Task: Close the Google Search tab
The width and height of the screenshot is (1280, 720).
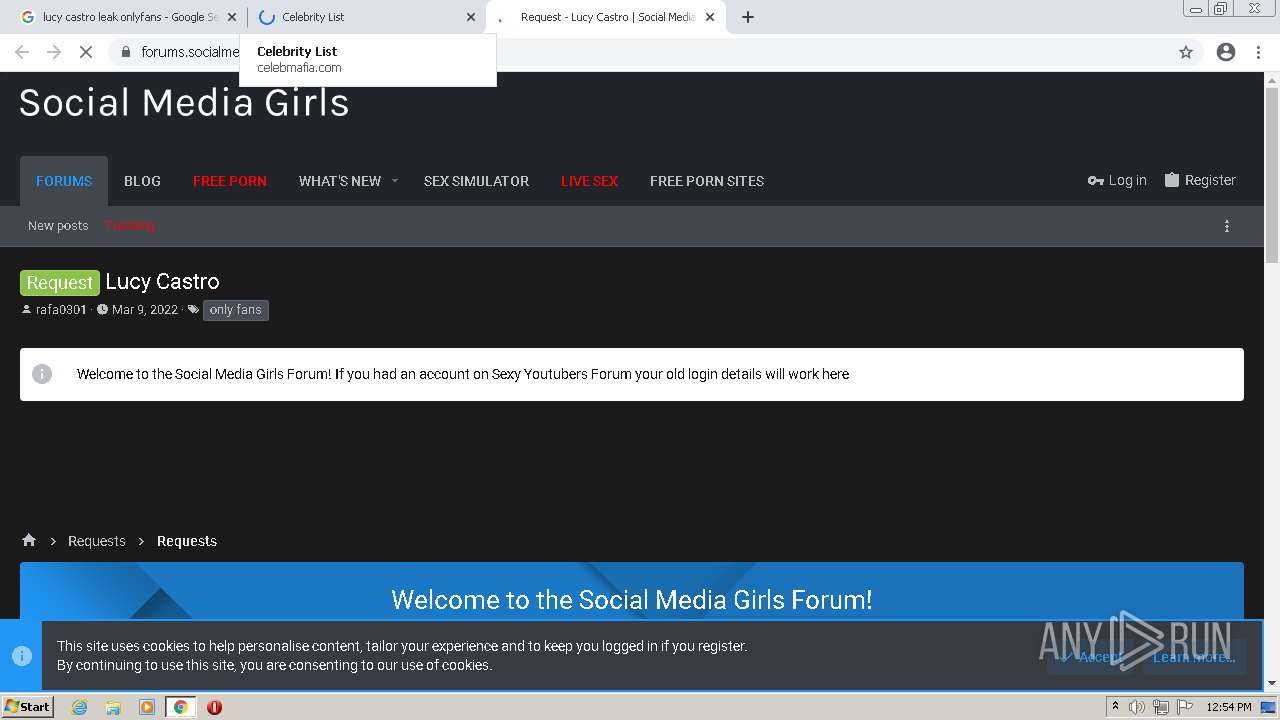Action: click(232, 17)
